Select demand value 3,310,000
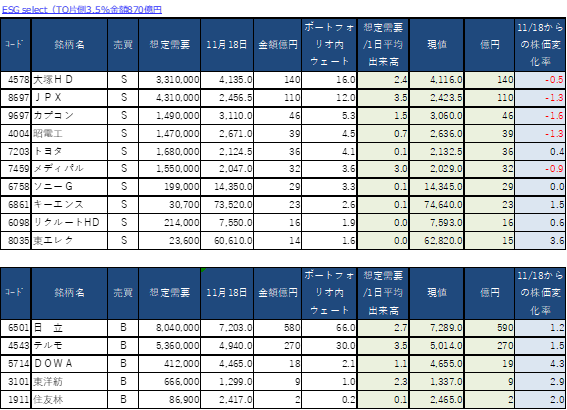The image size is (567, 410). pos(170,80)
